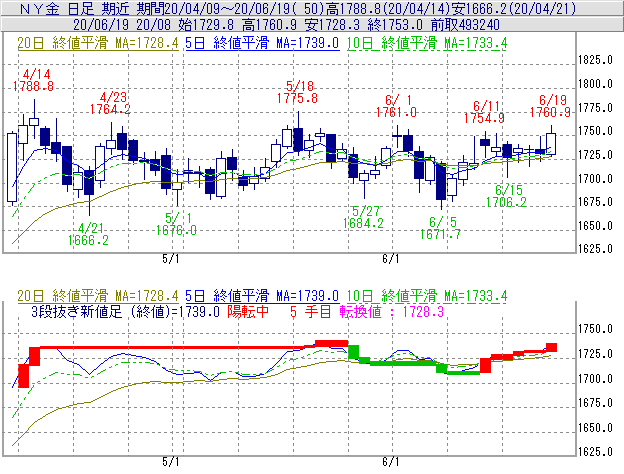This screenshot has width=624, height=474.
Task: Click the 6/11 1754.9 high label
Action: point(484,112)
